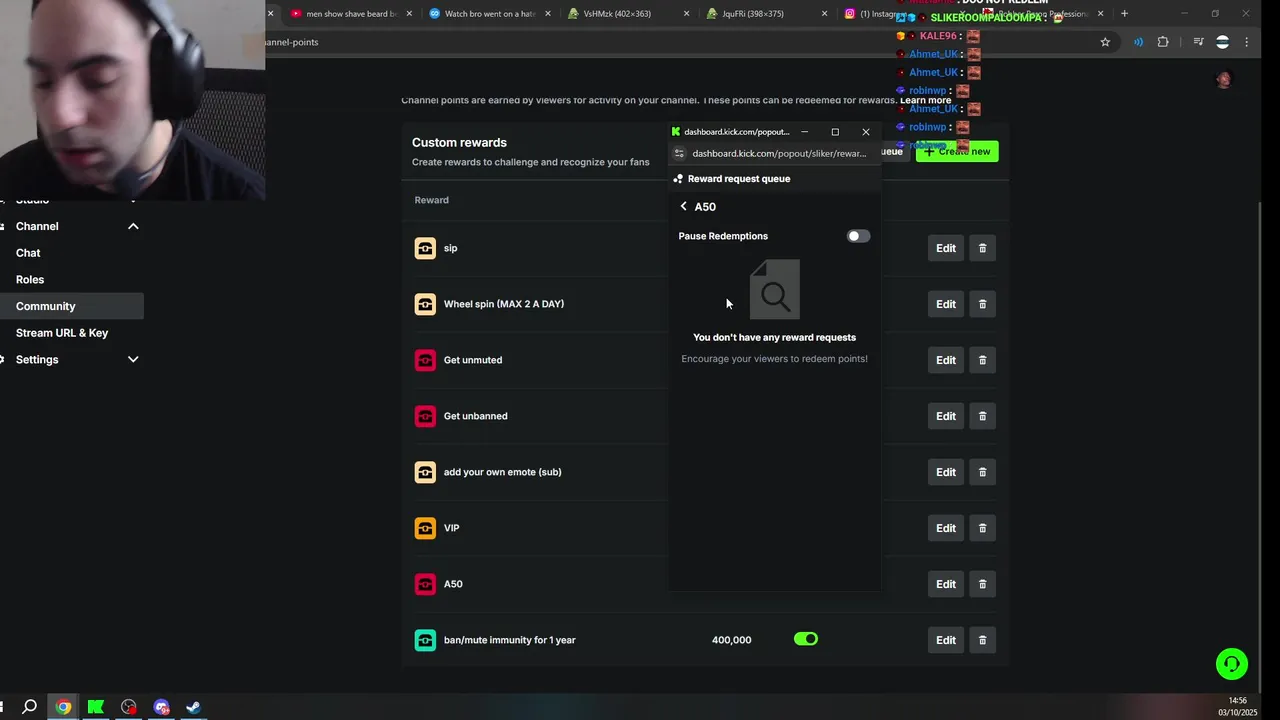Delete the Get unbanned reward

tap(982, 416)
